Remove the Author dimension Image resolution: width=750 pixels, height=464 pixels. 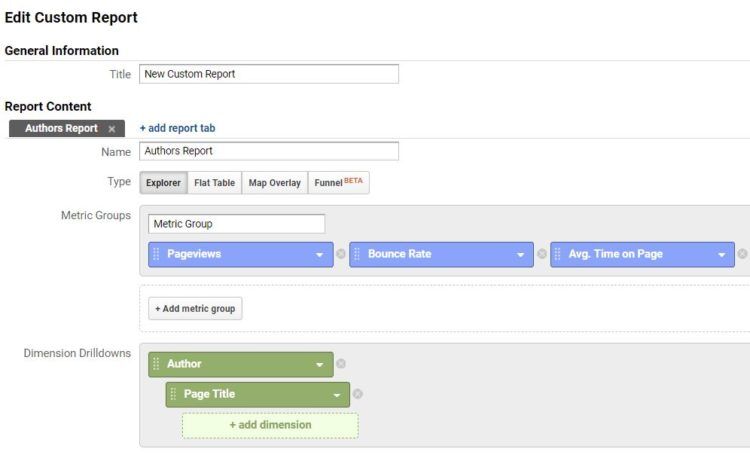[341, 364]
